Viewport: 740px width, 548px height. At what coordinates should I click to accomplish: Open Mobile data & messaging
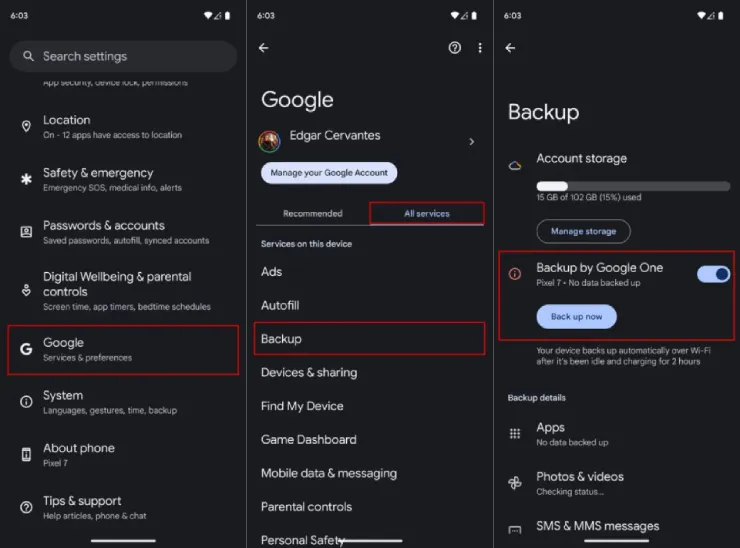[x=369, y=473]
